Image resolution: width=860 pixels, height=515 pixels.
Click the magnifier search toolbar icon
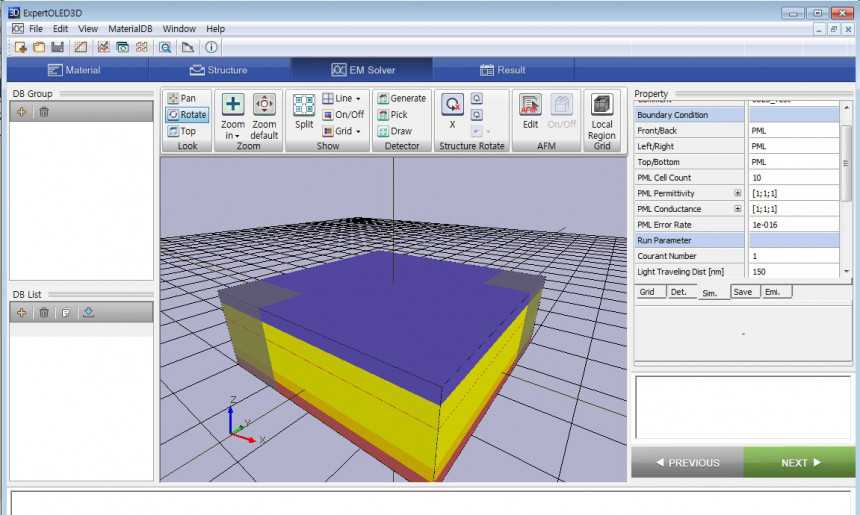165,47
